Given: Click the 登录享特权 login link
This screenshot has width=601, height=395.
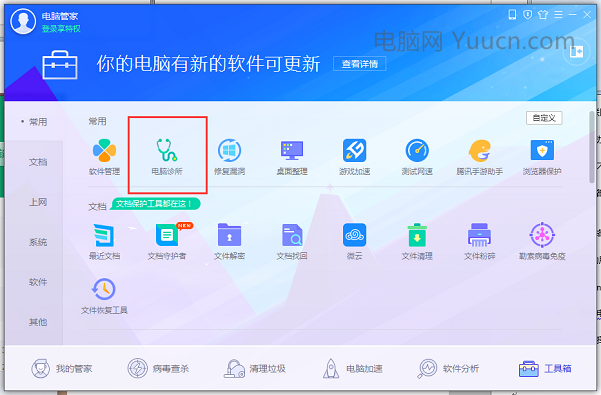Looking at the screenshot, I should (61, 29).
